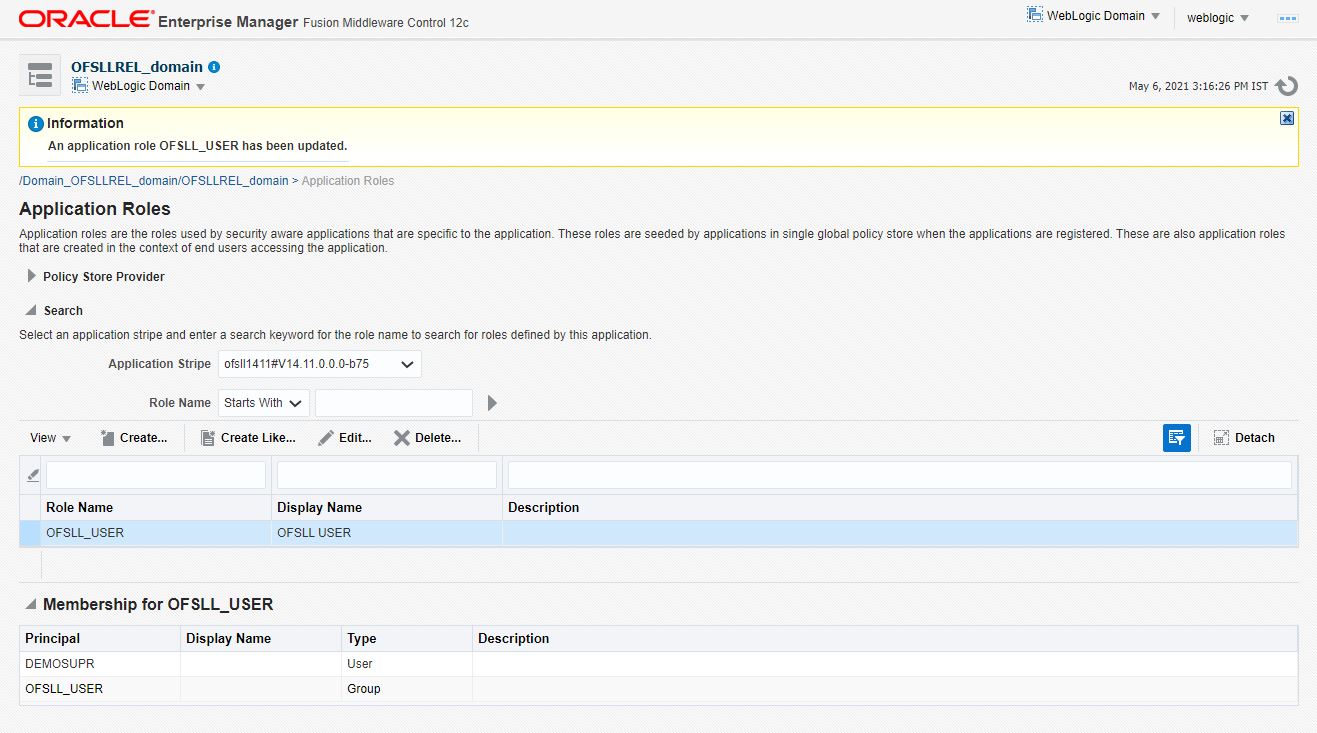Refresh the page with circular arrow icon
This screenshot has width=1317, height=733.
coord(1287,86)
